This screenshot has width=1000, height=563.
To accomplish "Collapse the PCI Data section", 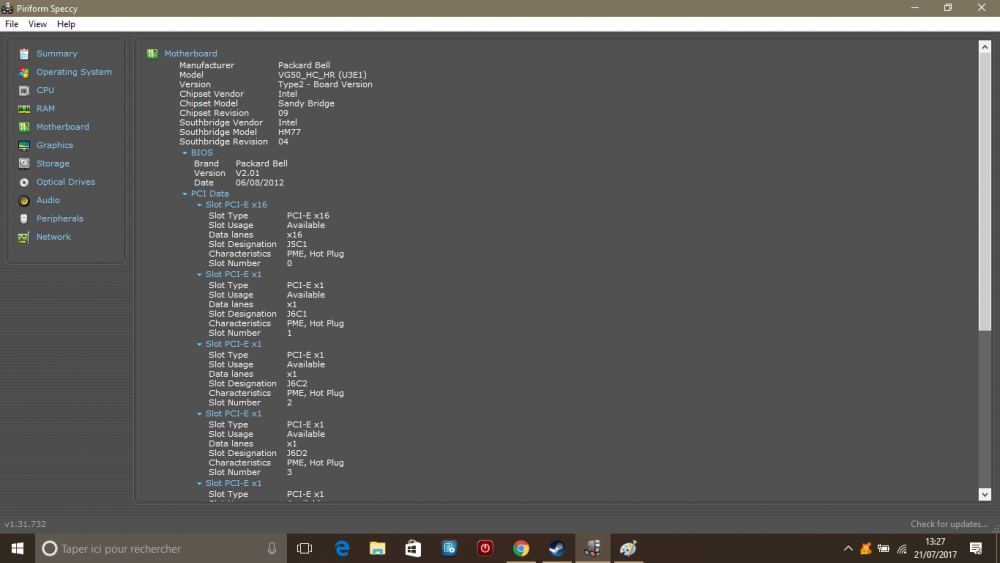I will click(185, 194).
